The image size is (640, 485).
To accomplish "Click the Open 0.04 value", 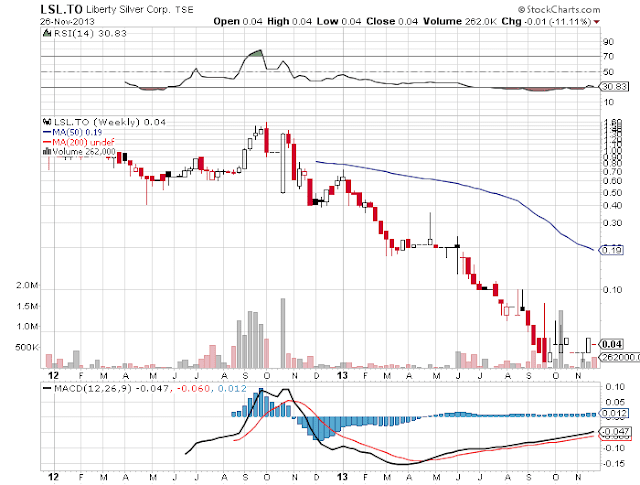I will (x=238, y=21).
